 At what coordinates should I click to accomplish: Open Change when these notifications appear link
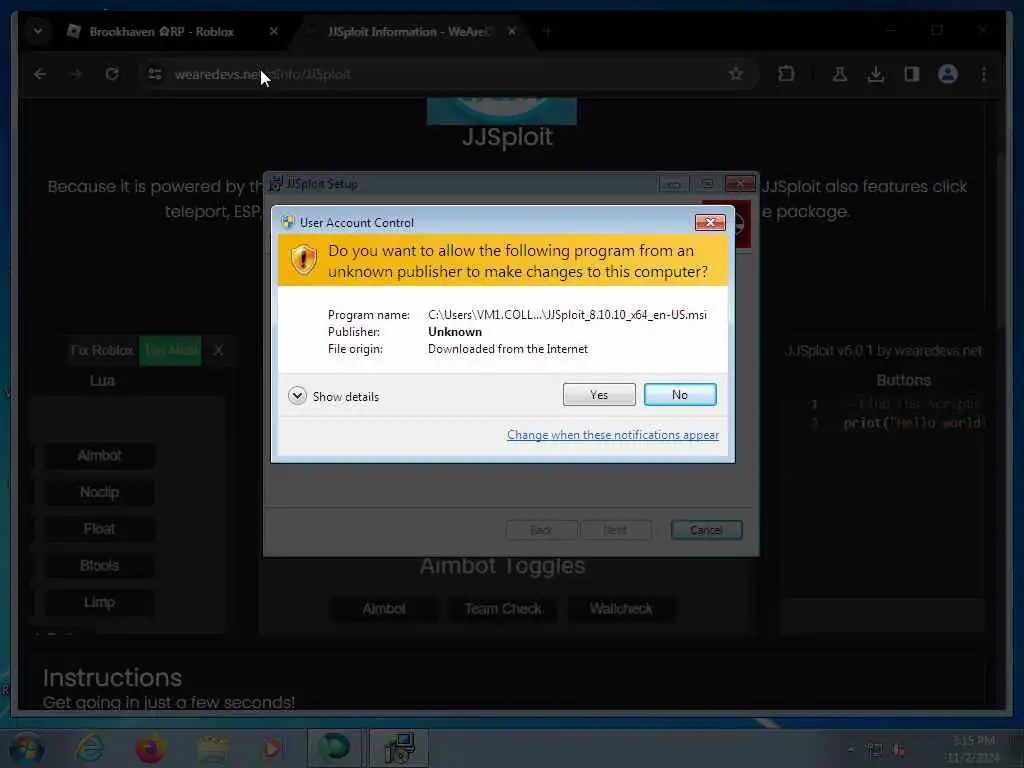613,435
